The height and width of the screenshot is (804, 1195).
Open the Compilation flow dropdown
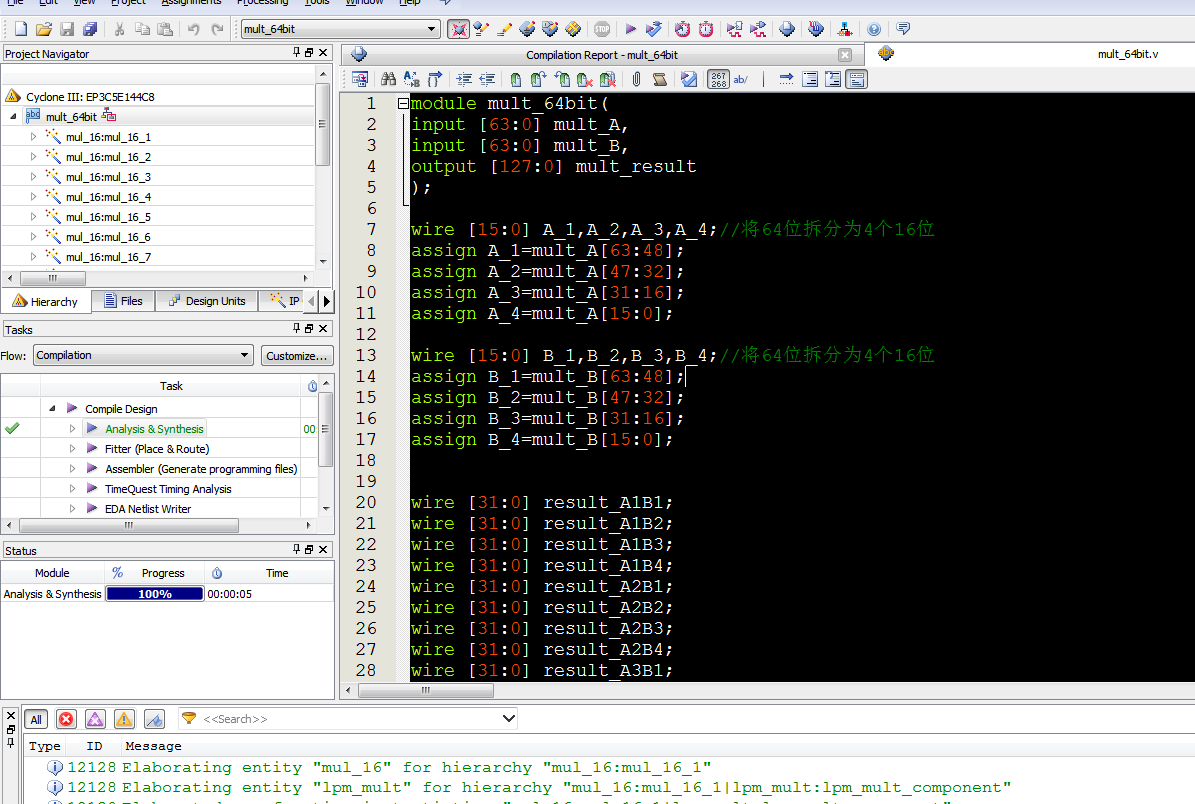pos(143,355)
